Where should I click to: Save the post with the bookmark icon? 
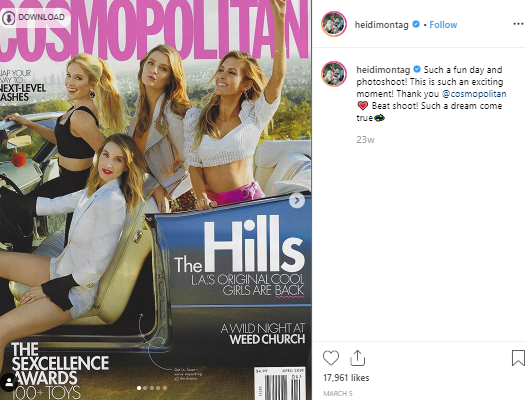[518, 358]
